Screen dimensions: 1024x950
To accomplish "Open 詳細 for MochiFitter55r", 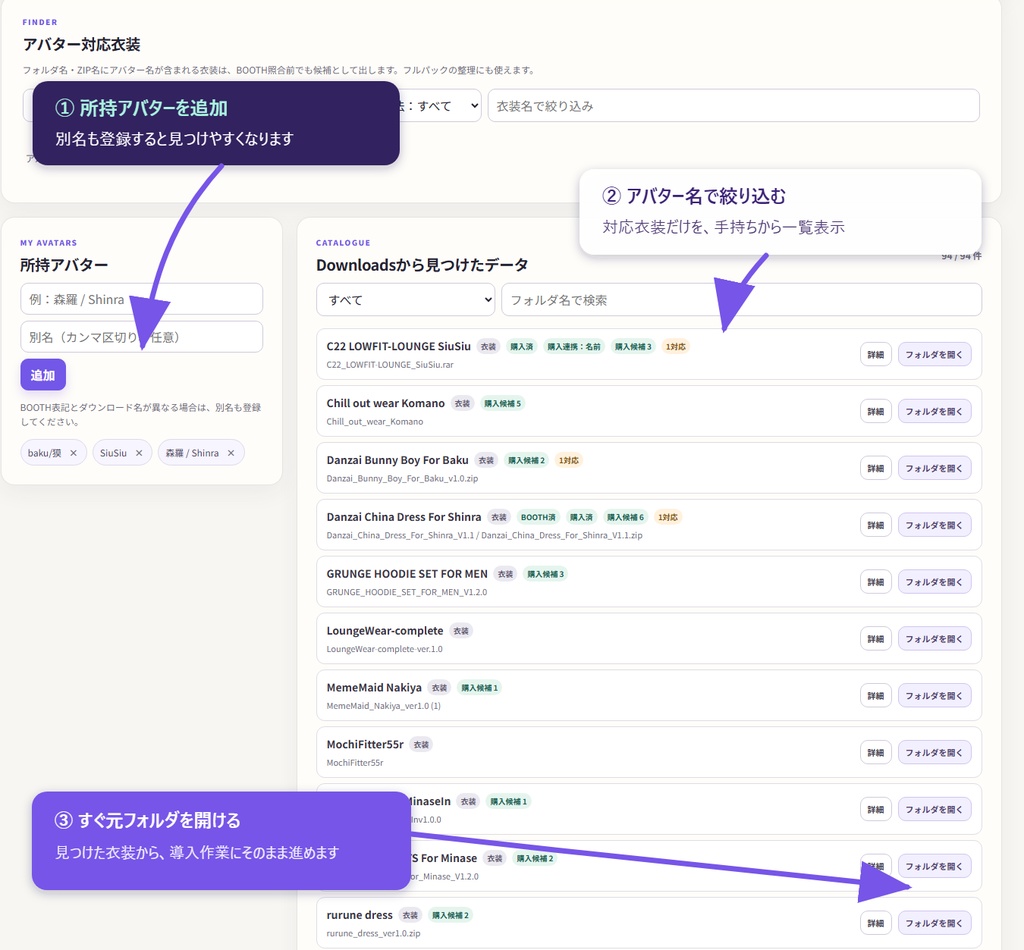I will pyautogui.click(x=876, y=752).
